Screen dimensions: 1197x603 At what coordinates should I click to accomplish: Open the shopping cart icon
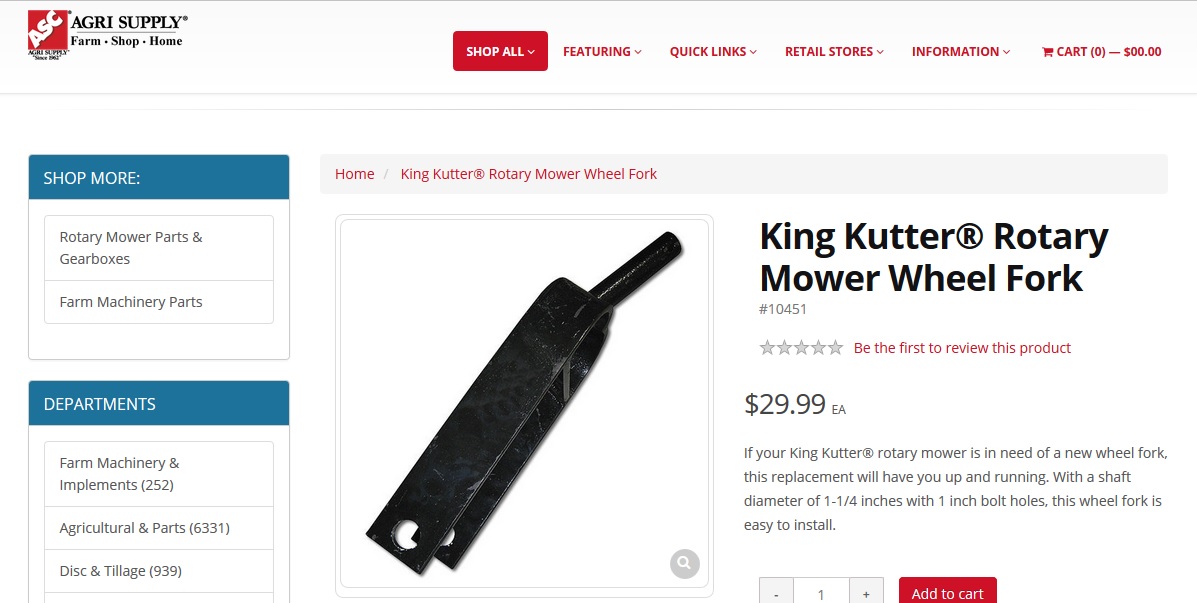(1047, 52)
